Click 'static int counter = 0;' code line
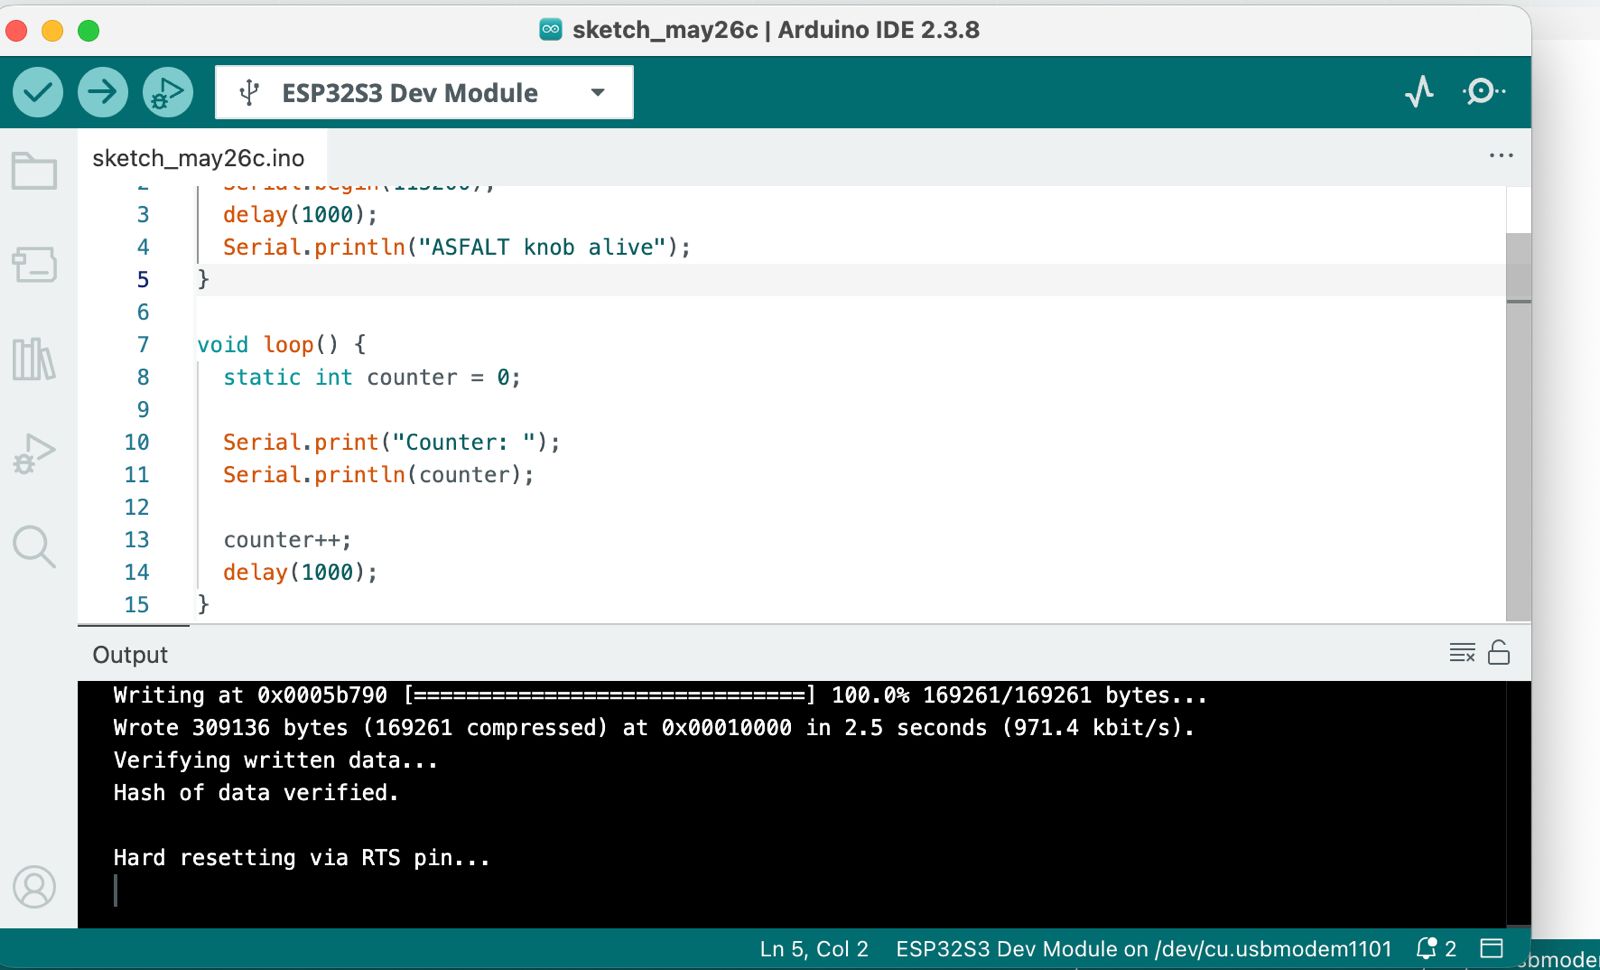1600x970 pixels. coord(372,378)
